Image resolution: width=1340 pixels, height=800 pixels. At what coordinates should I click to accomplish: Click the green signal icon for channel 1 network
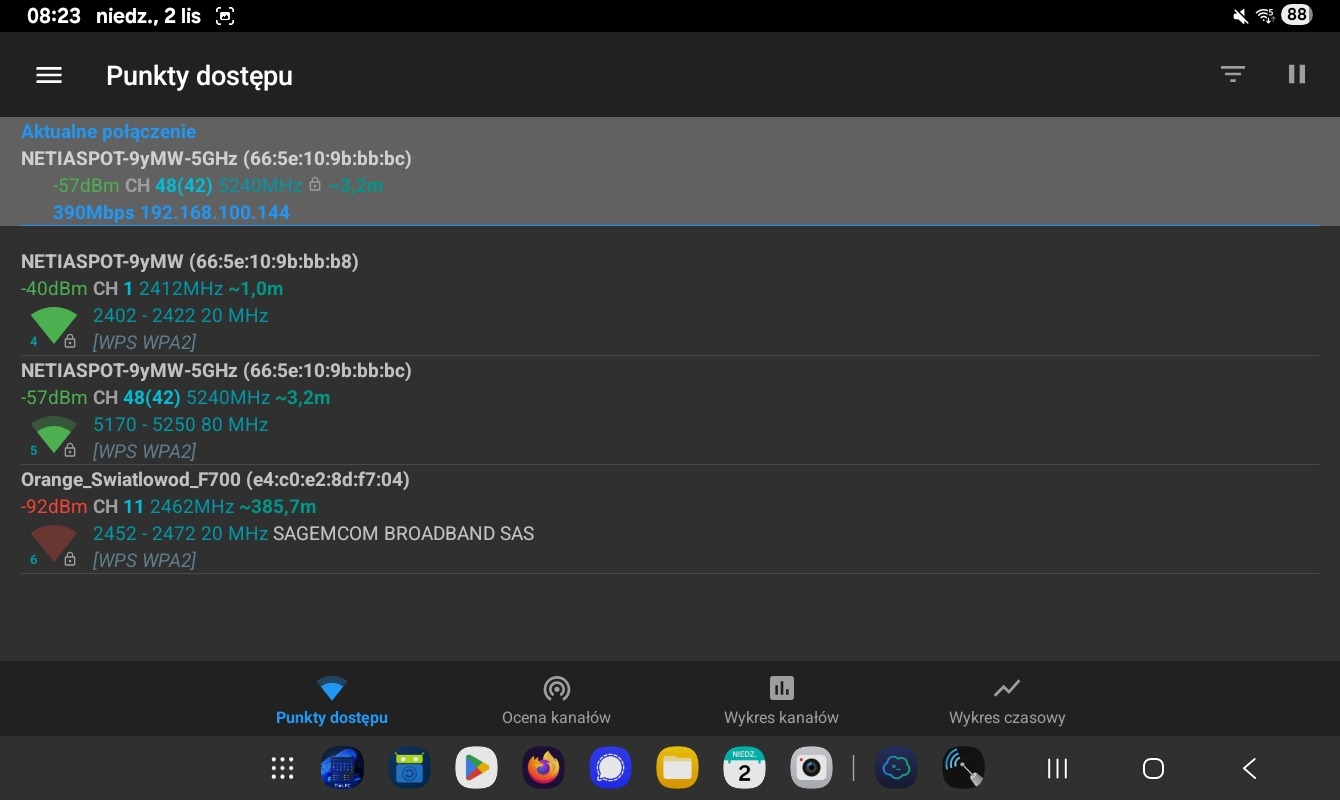(53, 326)
